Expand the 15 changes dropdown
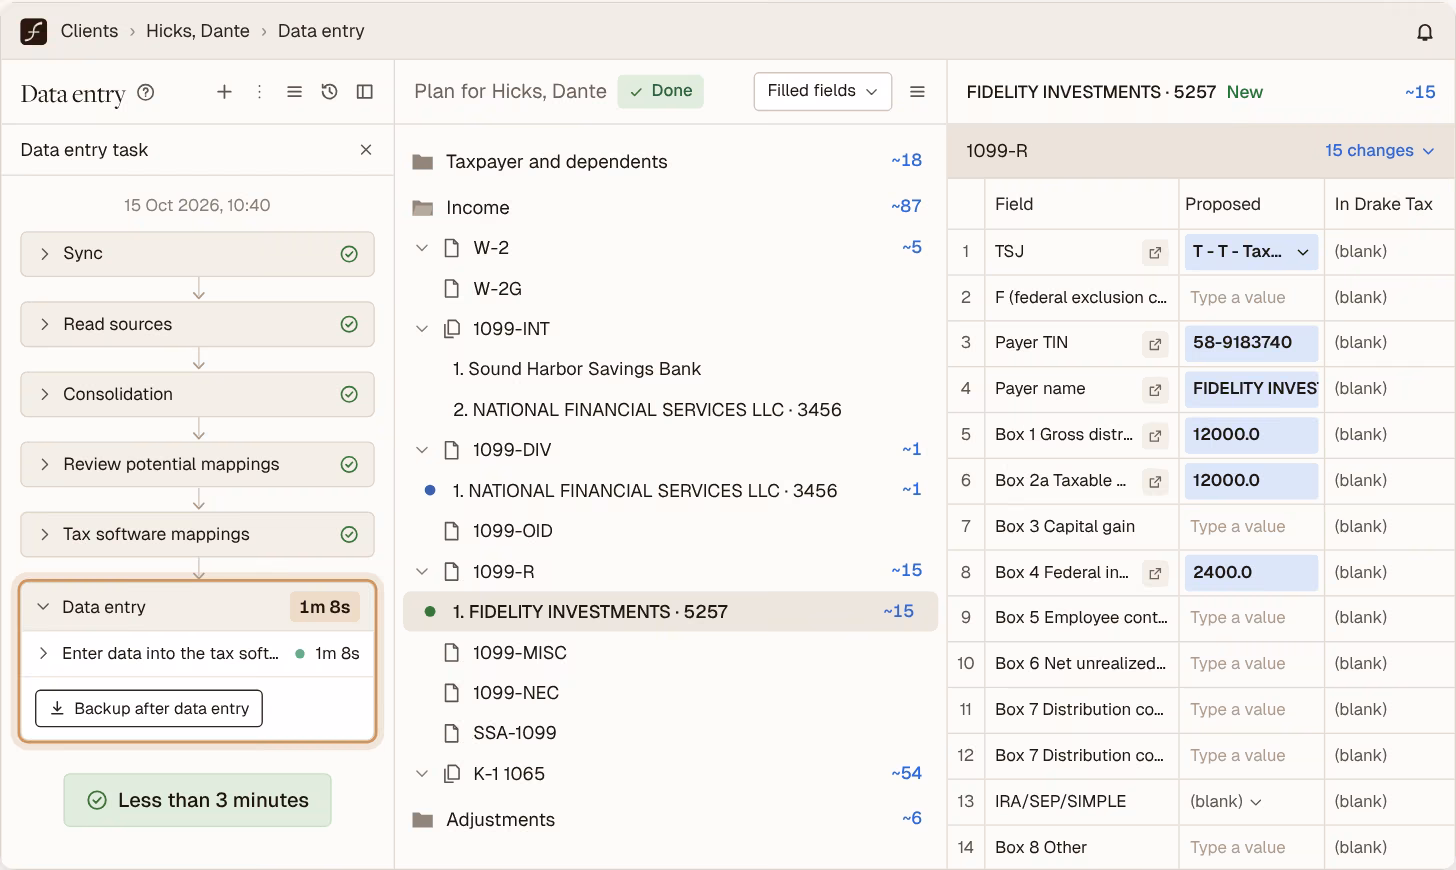Image resolution: width=1456 pixels, height=870 pixels. click(1380, 151)
